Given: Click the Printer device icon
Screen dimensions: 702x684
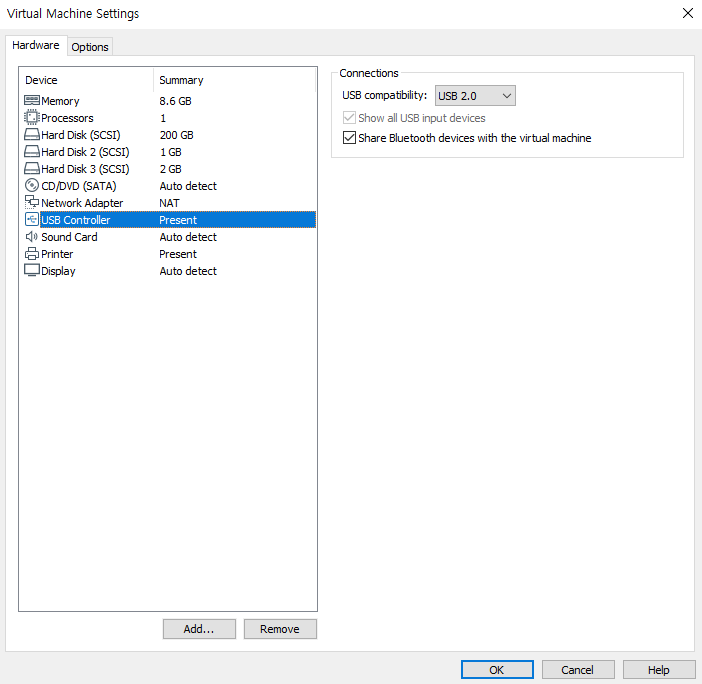Looking at the screenshot, I should pos(32,253).
